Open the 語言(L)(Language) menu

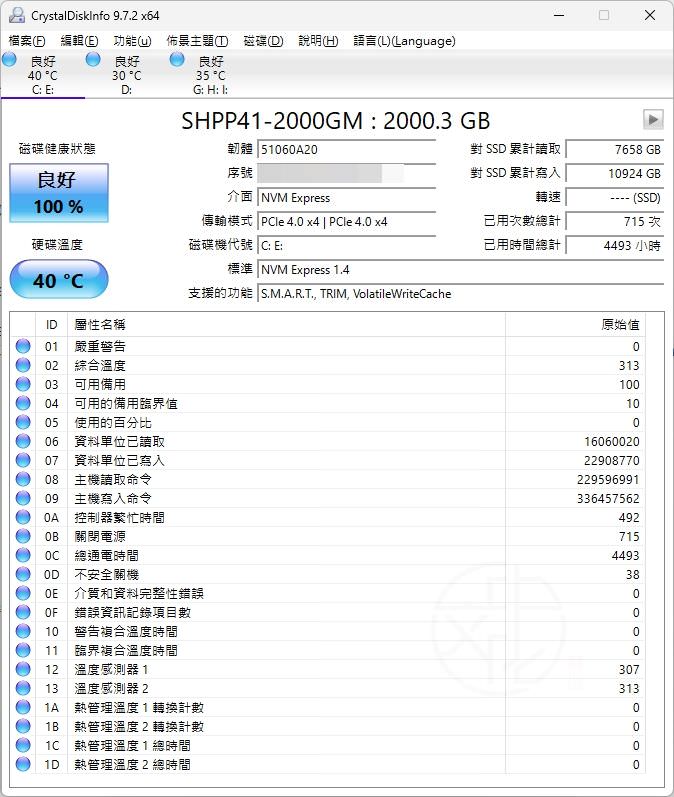[405, 41]
